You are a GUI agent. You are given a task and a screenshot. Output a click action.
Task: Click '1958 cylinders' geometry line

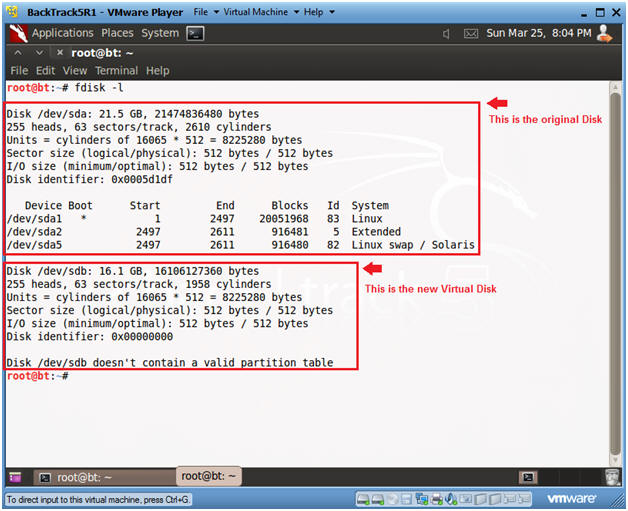pyautogui.click(x=139, y=284)
